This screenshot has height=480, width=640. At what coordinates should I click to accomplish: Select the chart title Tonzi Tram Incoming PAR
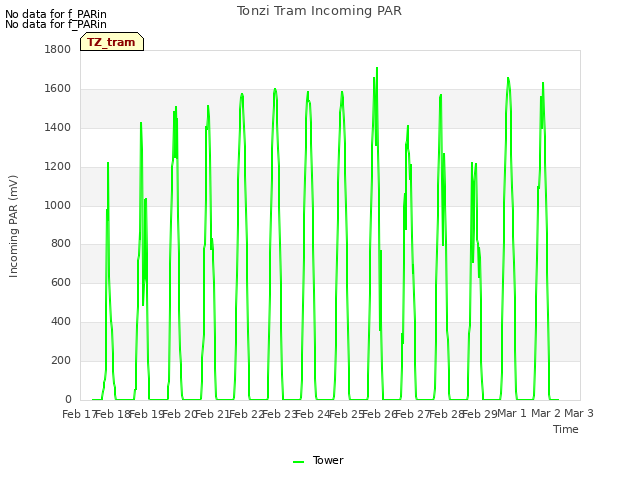coord(319,11)
